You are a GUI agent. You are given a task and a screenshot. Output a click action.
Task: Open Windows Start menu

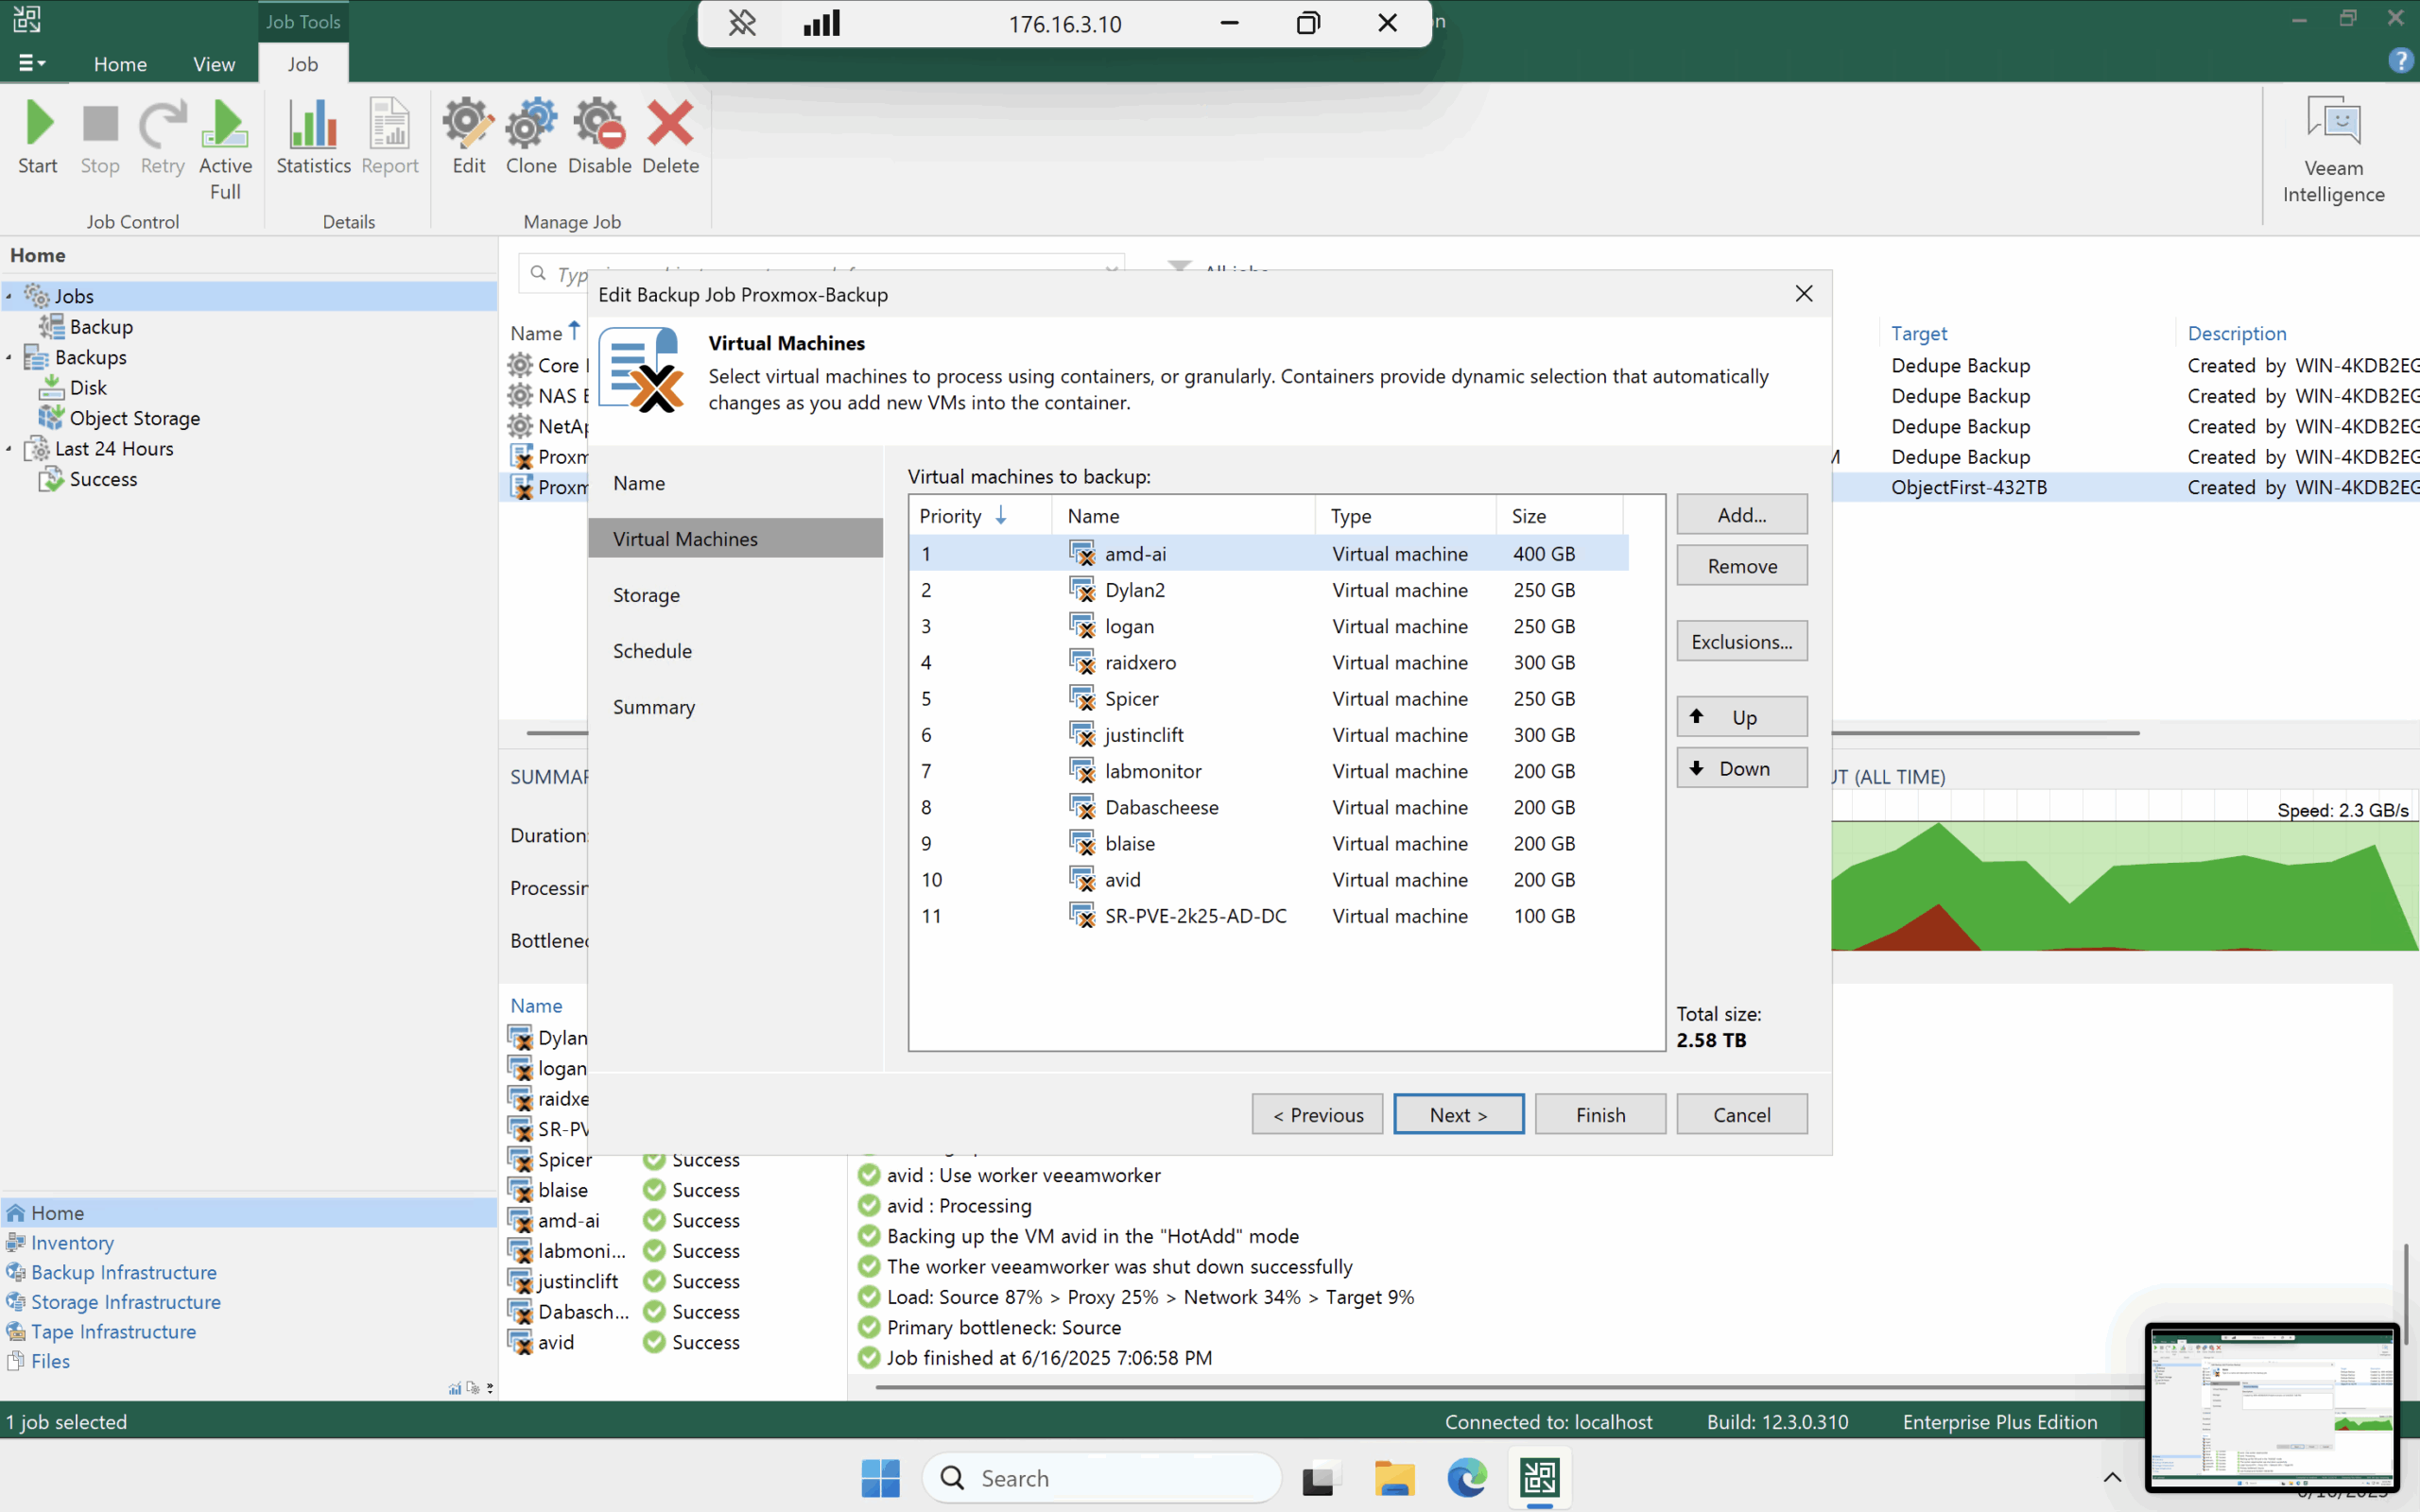pos(880,1478)
